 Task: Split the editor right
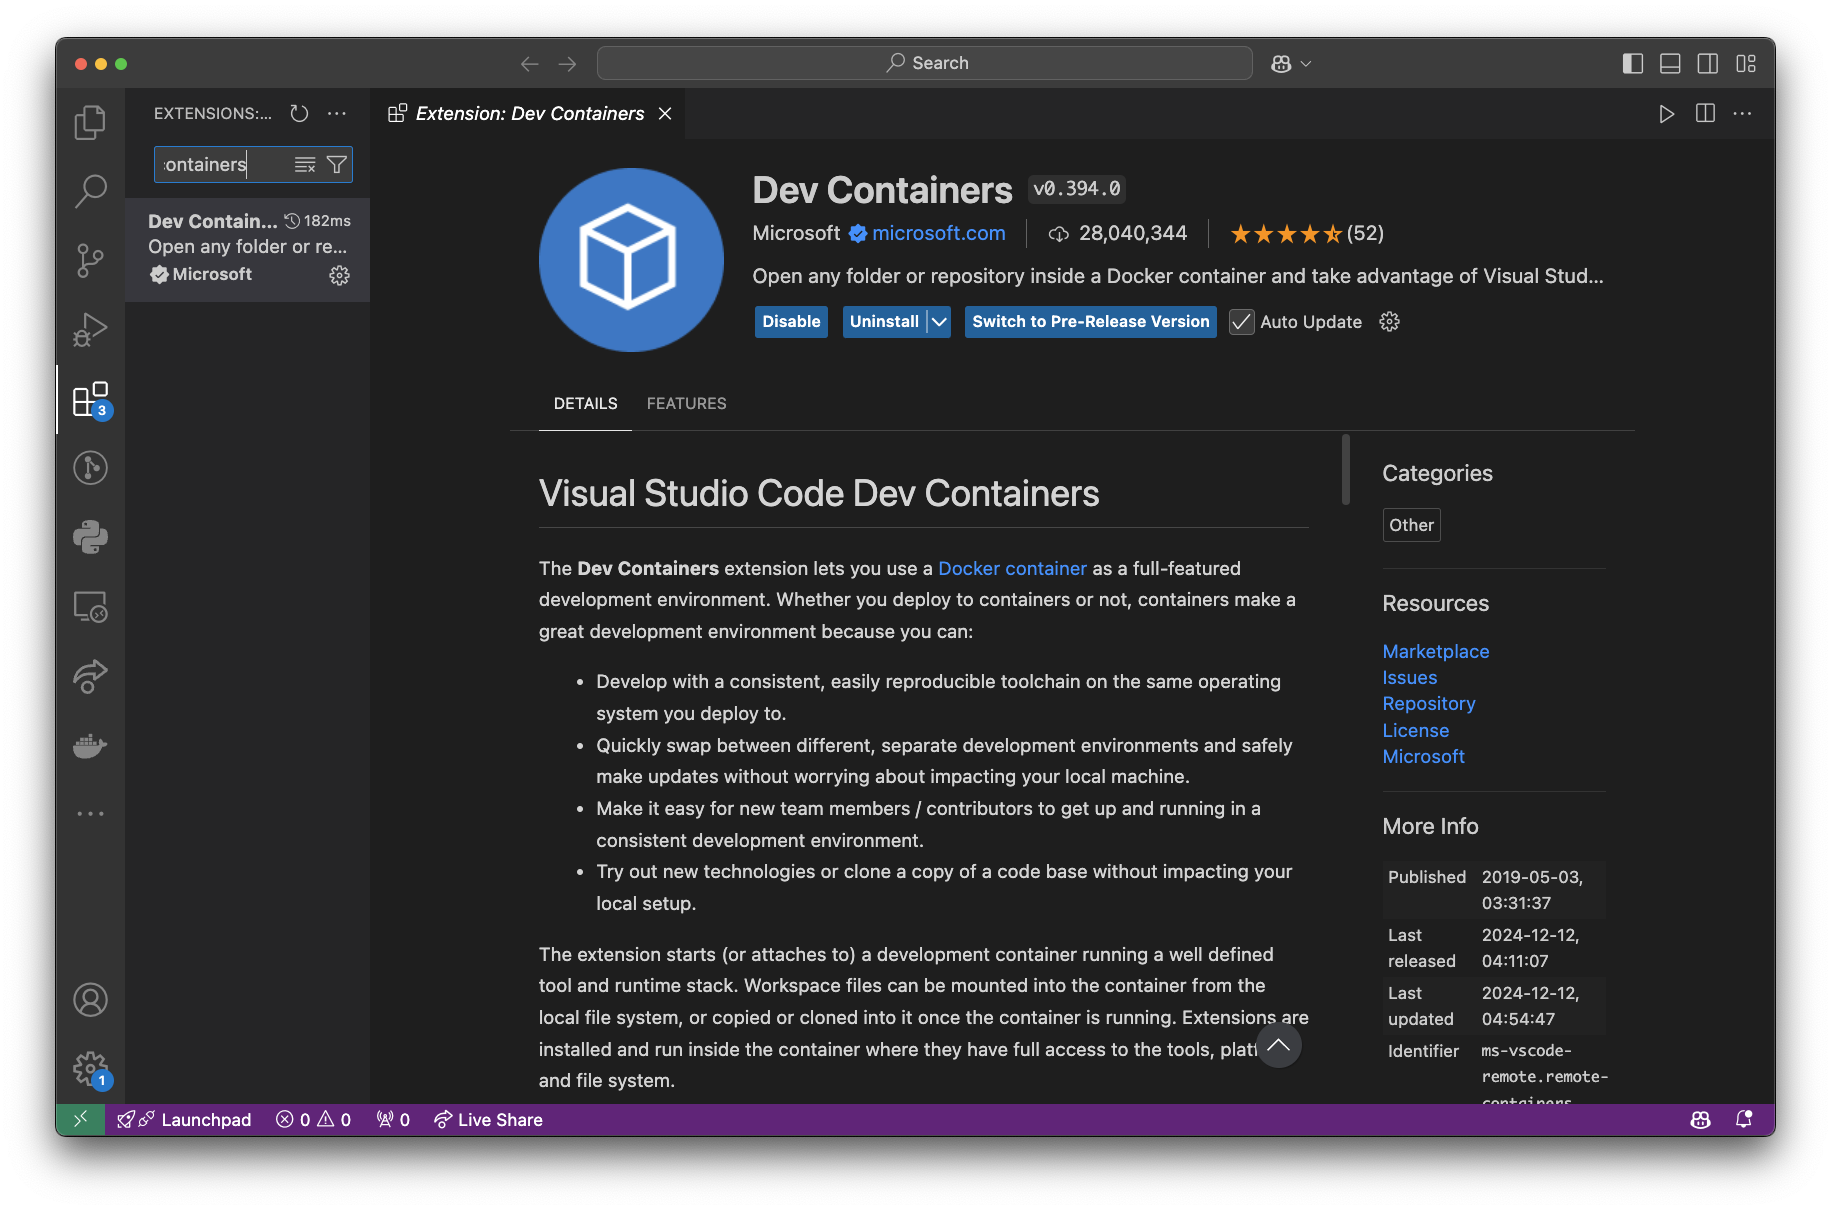(1705, 114)
